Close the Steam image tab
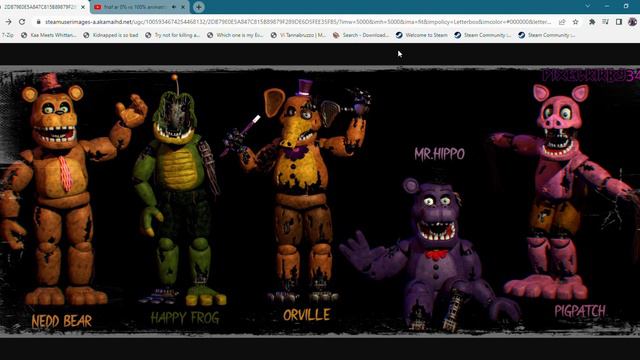Image resolution: width=640 pixels, height=360 pixels. click(x=83, y=7)
